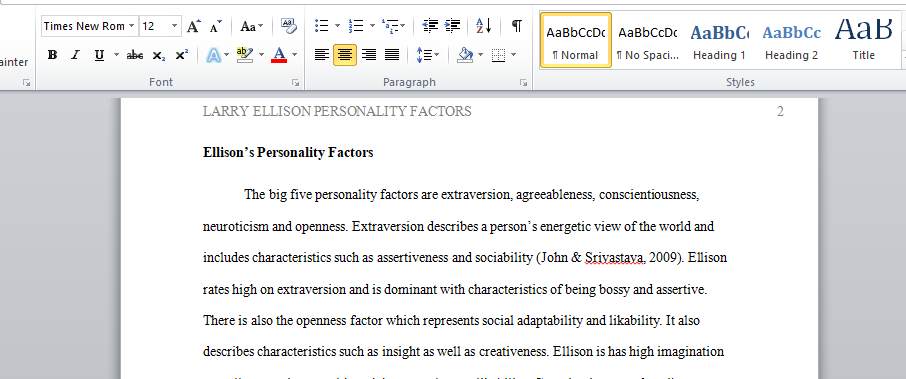Toggle Italic formatting
This screenshot has height=379, width=906.
point(75,55)
